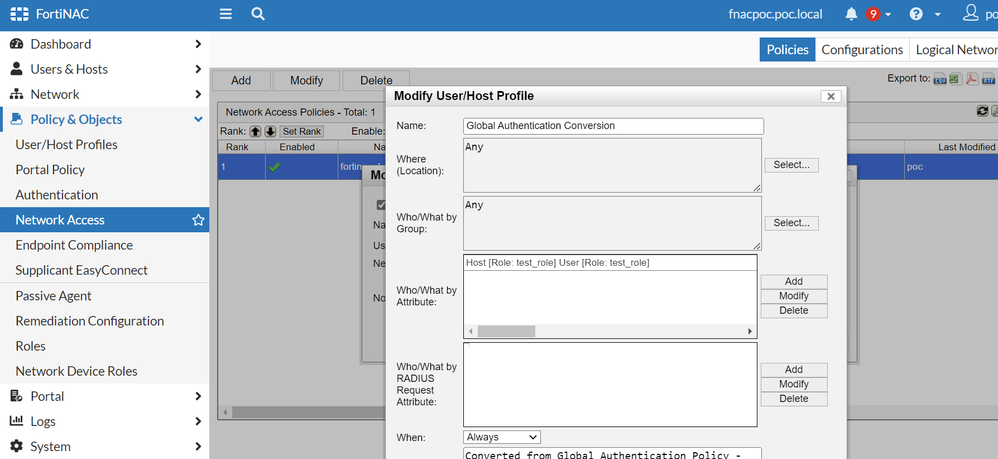Expand the System menu chevron
Image resolution: width=998 pixels, height=459 pixels.
click(x=198, y=446)
